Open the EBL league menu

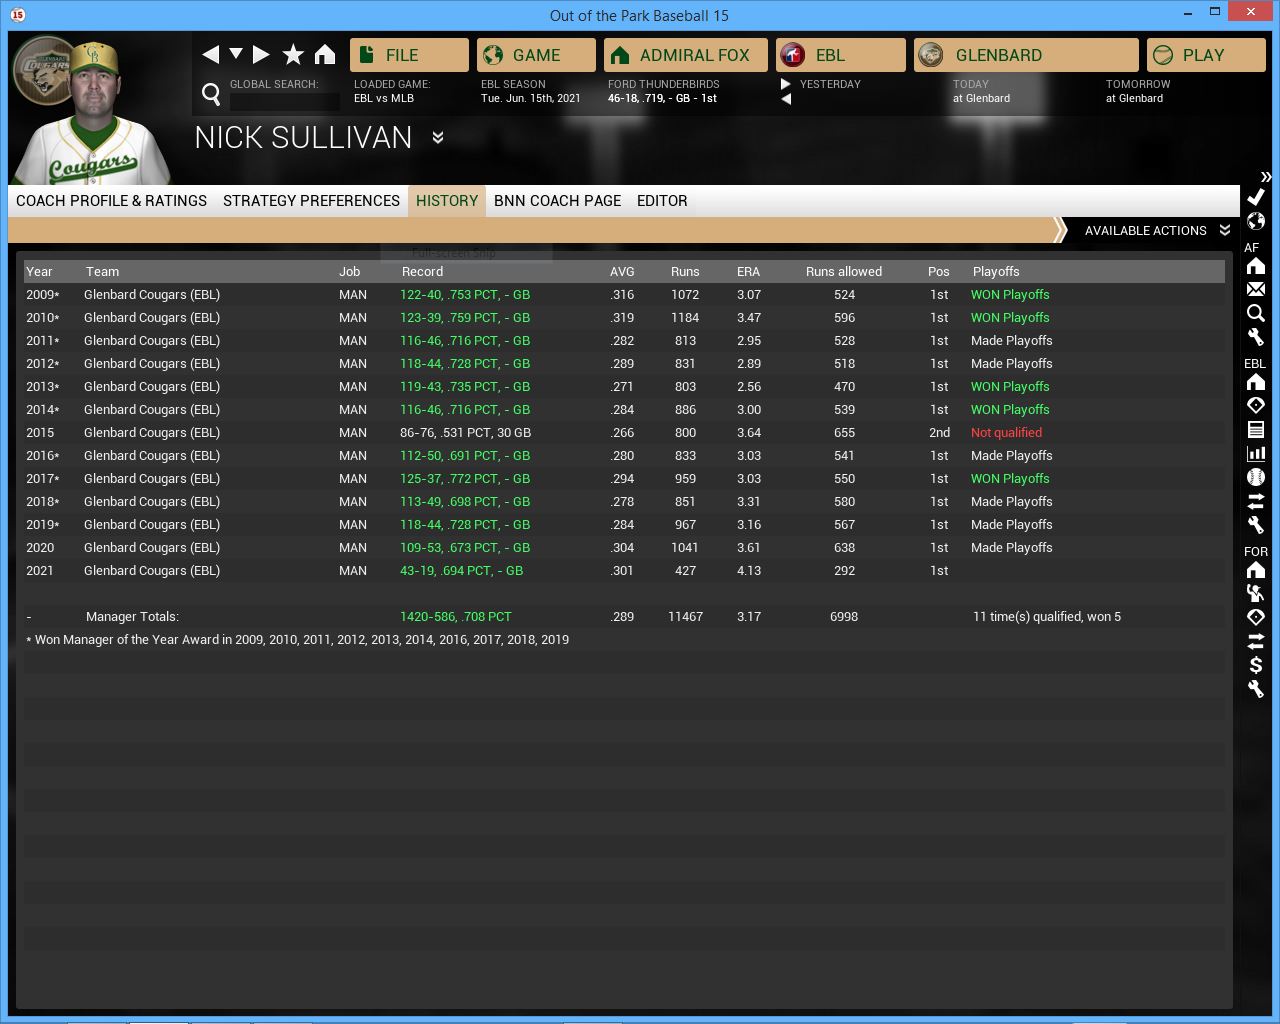tap(840, 55)
